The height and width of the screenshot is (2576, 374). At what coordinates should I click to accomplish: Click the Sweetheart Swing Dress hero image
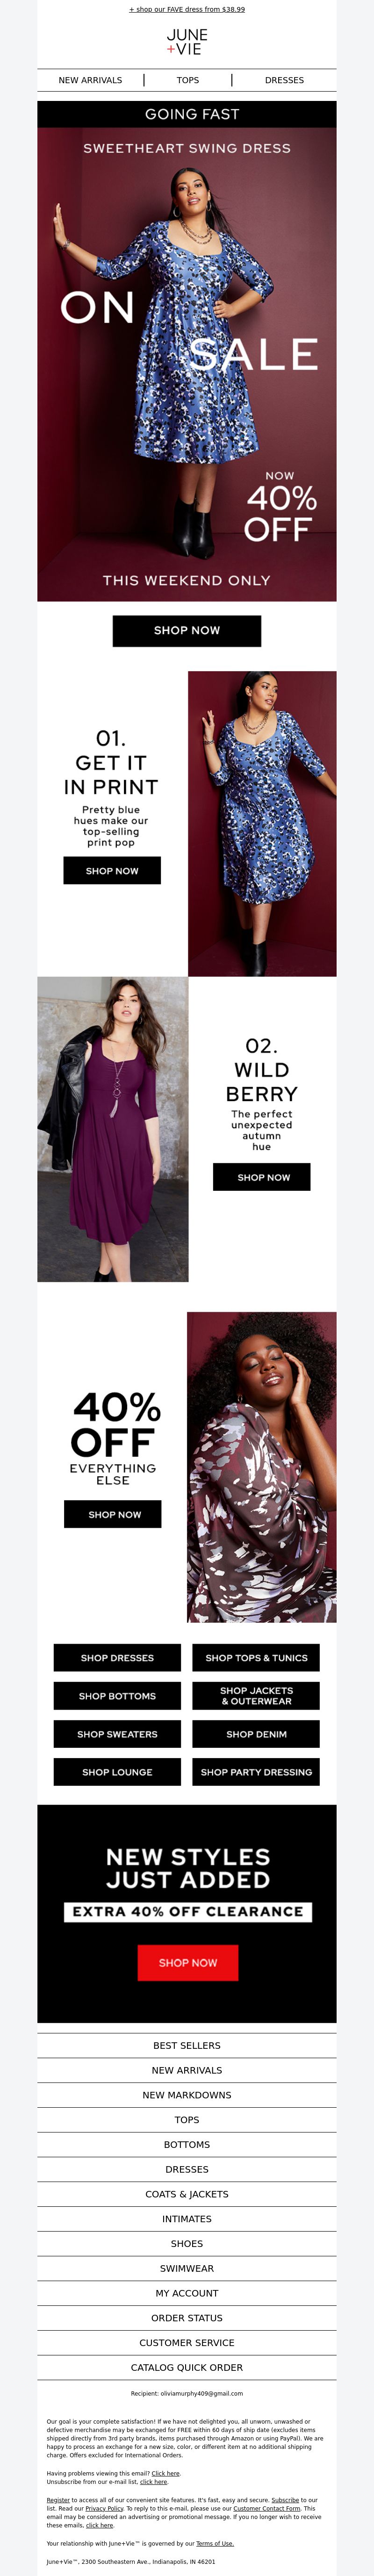187,364
